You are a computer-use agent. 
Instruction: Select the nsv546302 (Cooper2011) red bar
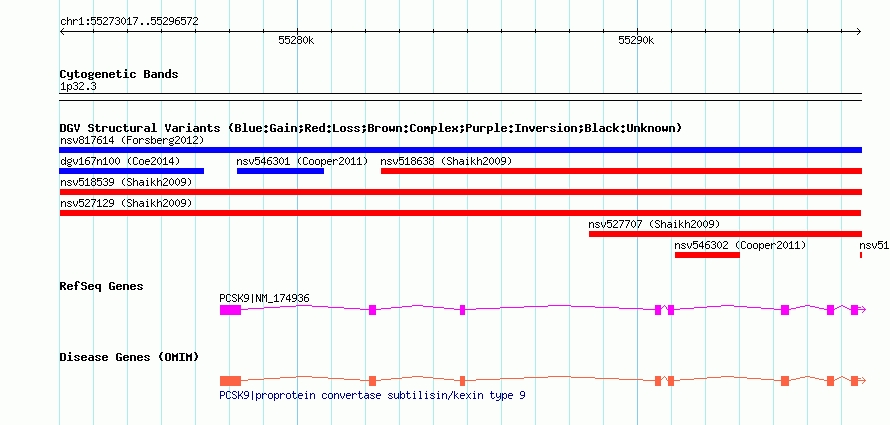707,255
